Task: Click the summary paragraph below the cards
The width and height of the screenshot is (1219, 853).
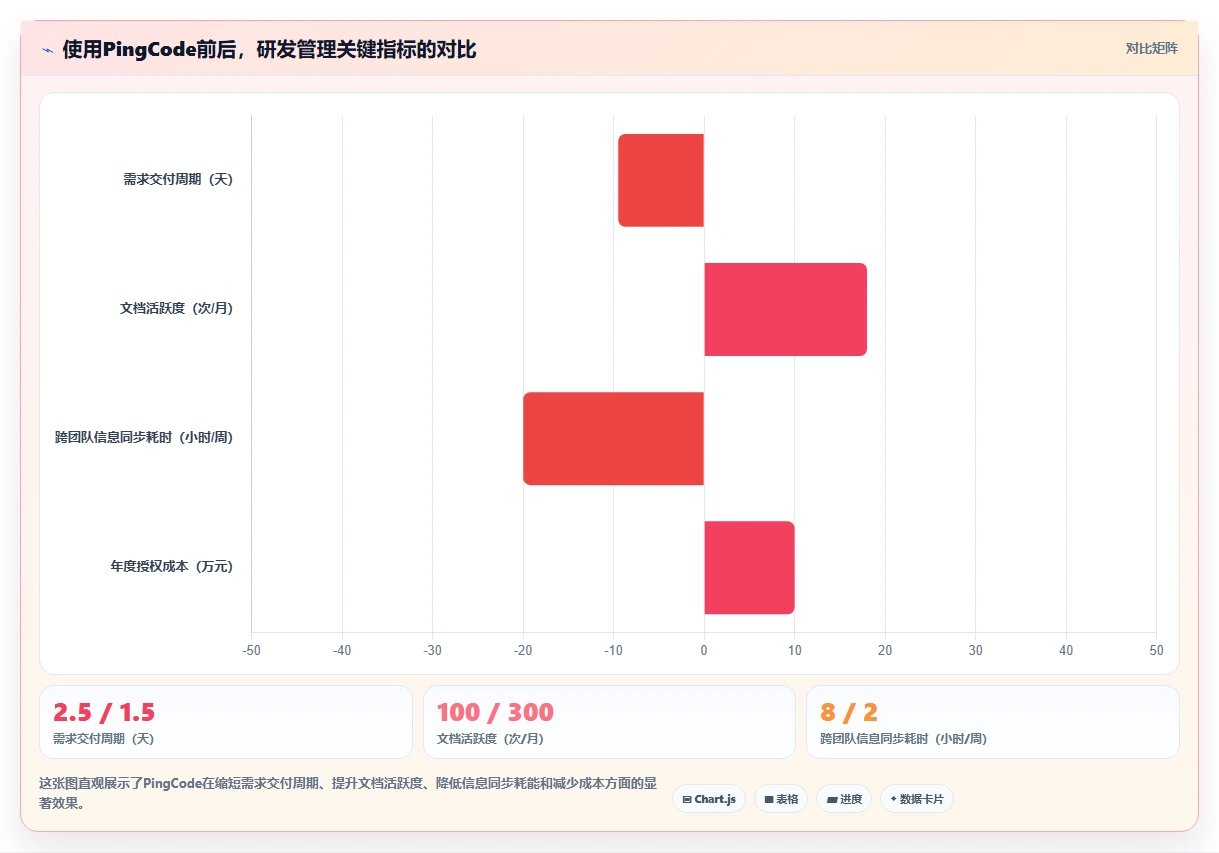Action: pyautogui.click(x=347, y=793)
